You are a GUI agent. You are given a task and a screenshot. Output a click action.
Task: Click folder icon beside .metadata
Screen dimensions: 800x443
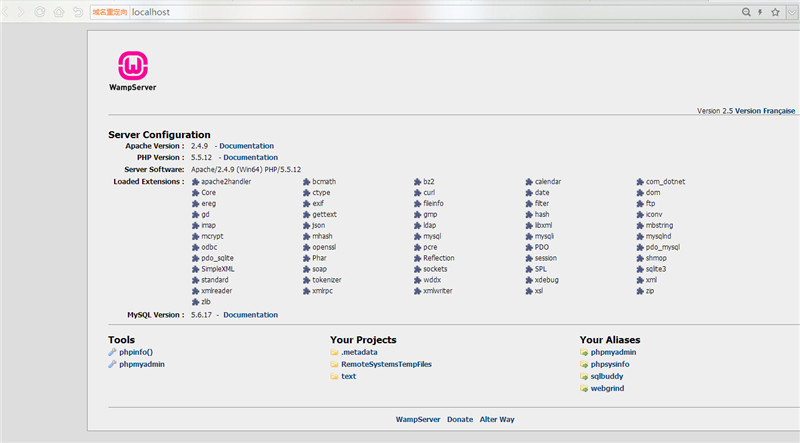[334, 352]
